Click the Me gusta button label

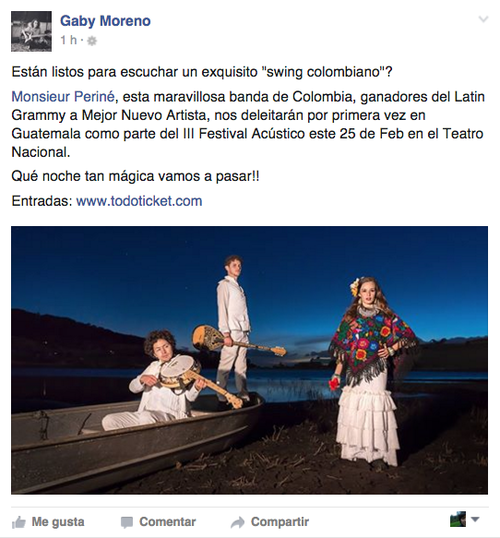58,522
